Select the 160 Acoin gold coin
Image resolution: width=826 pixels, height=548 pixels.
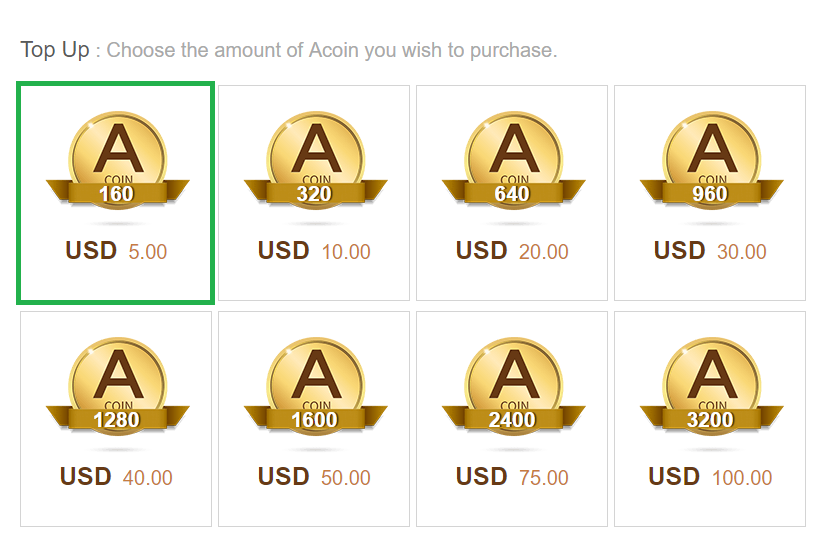117,162
